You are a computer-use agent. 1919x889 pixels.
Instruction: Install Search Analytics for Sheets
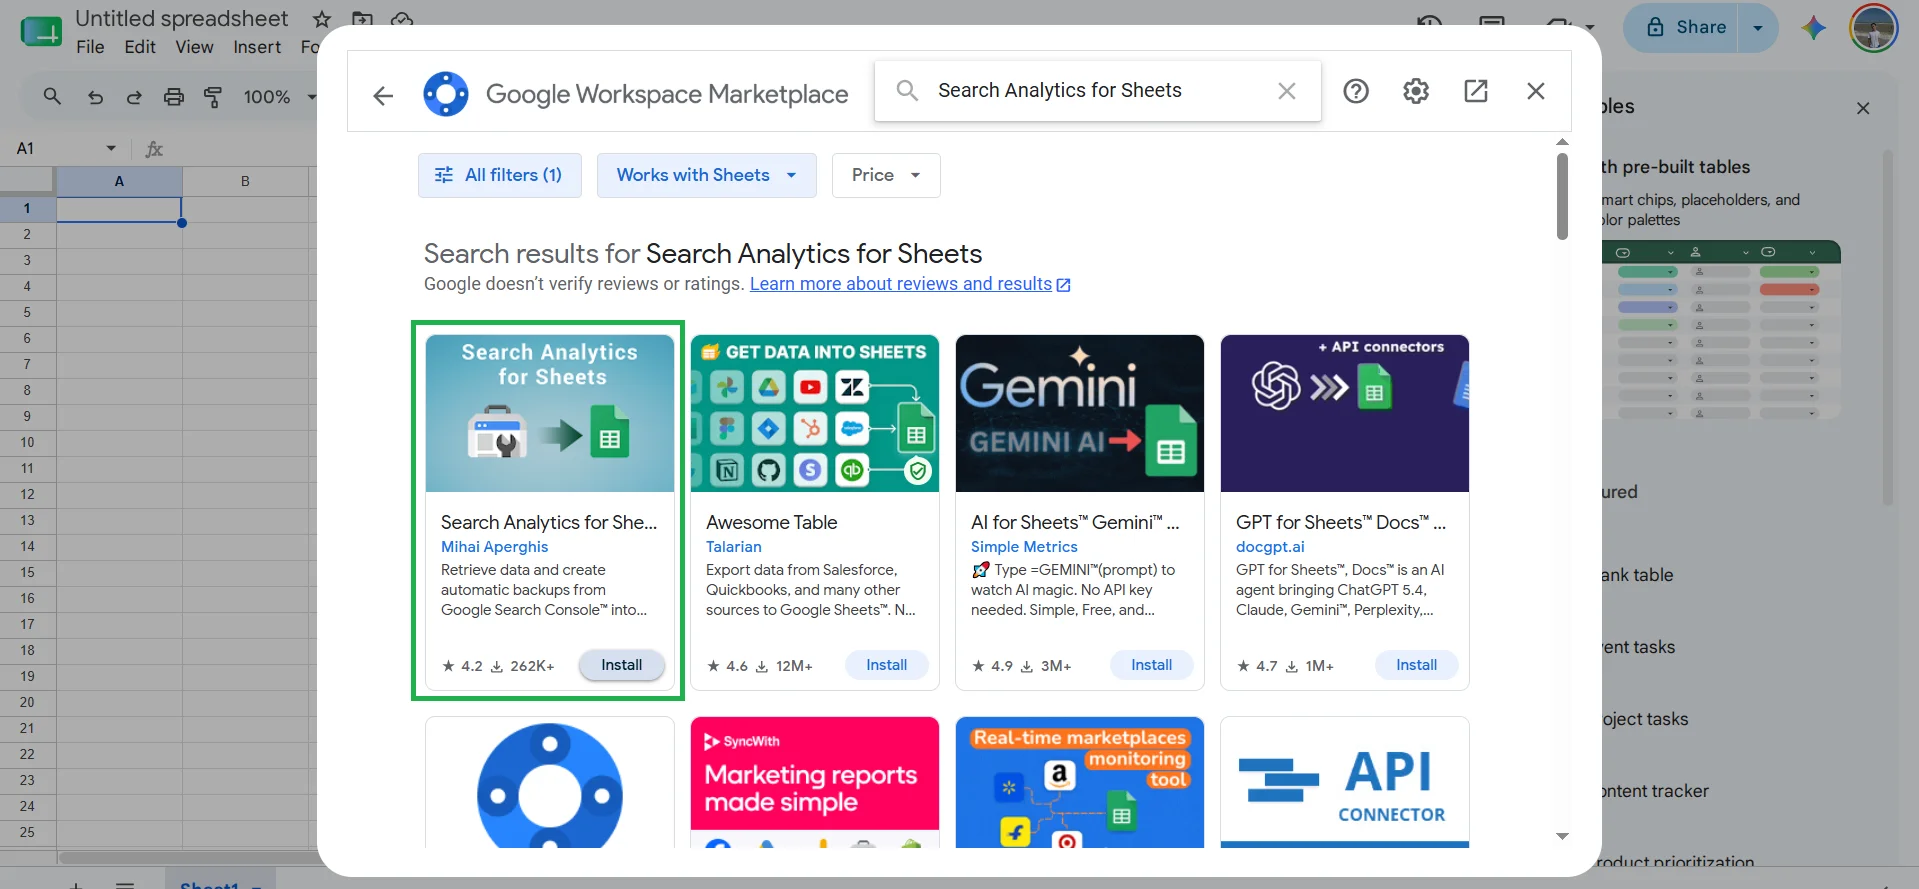click(x=622, y=665)
